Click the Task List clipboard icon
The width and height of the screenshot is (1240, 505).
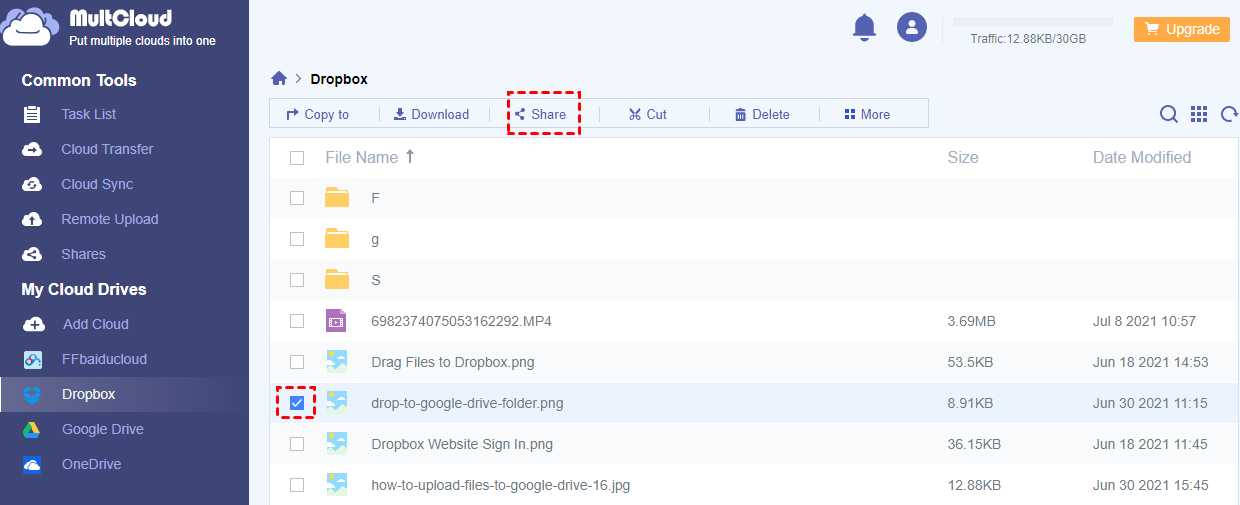coord(32,114)
